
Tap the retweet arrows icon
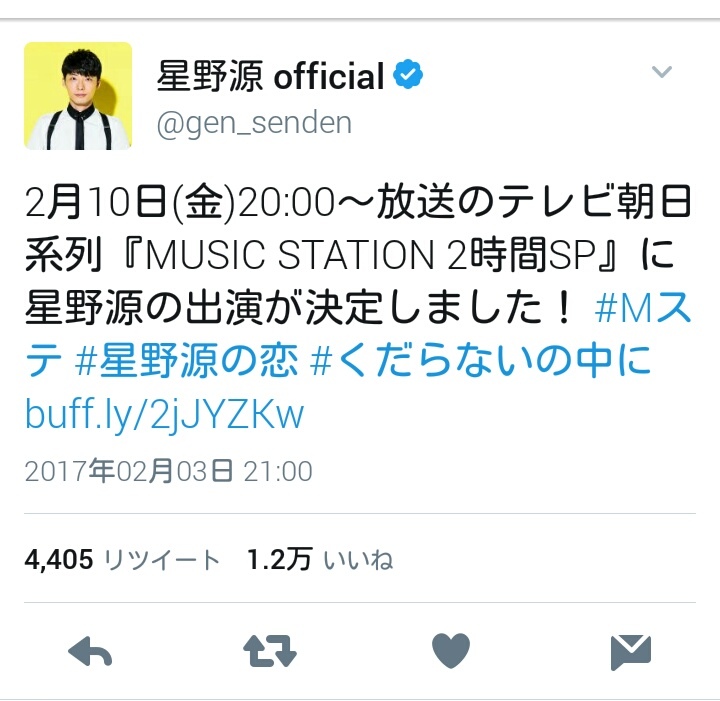[x=270, y=651]
